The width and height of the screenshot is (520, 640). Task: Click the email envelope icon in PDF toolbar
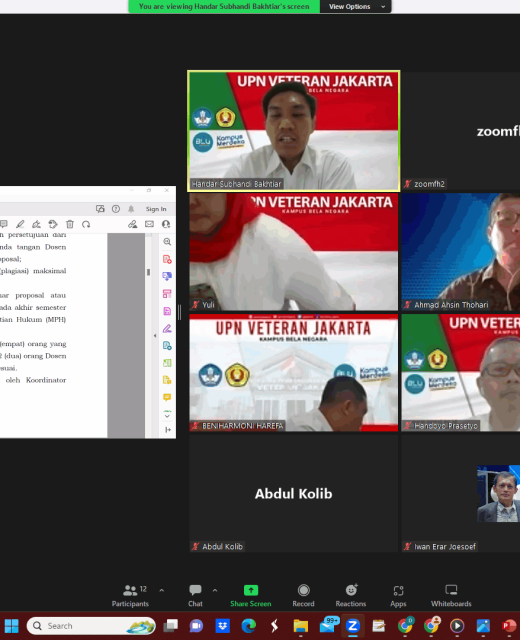coord(149,224)
